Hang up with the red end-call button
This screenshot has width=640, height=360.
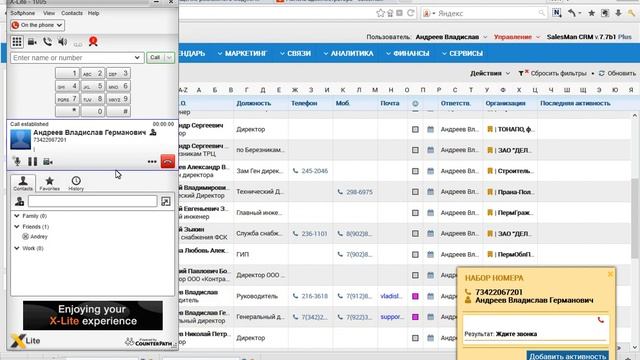point(167,162)
